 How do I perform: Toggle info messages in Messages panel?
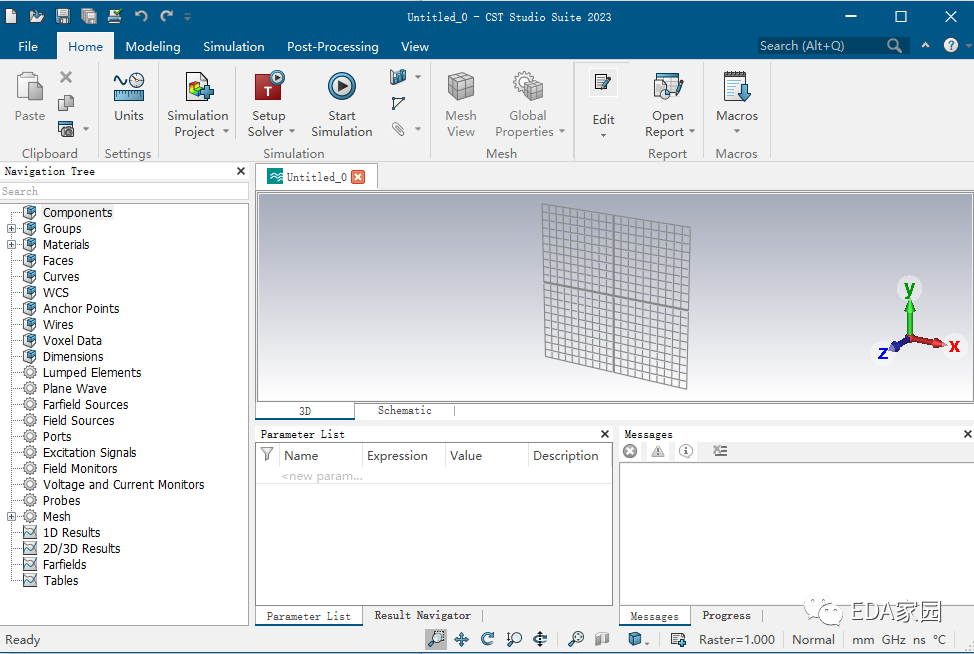click(x=686, y=451)
